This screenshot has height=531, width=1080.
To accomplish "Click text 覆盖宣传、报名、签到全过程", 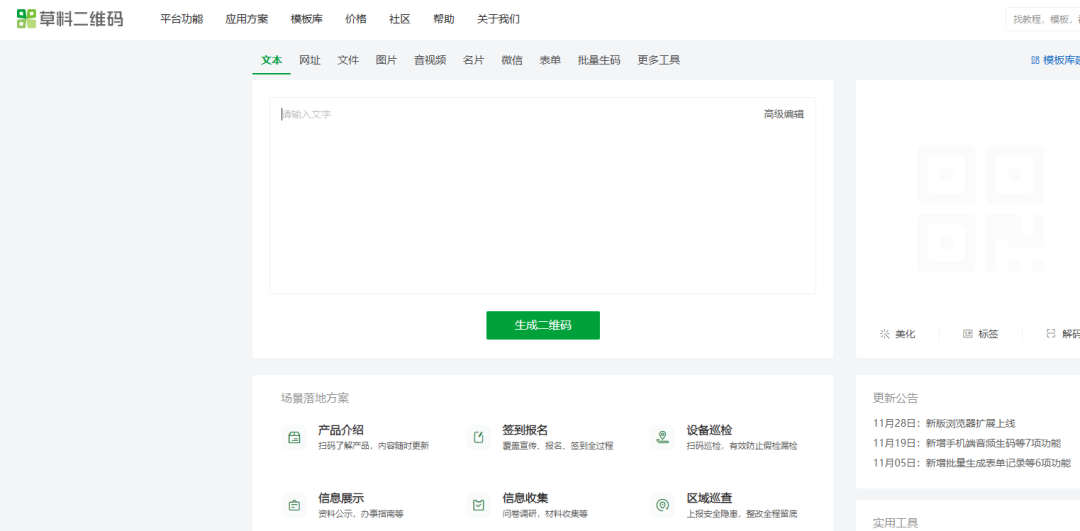I will (x=558, y=446).
